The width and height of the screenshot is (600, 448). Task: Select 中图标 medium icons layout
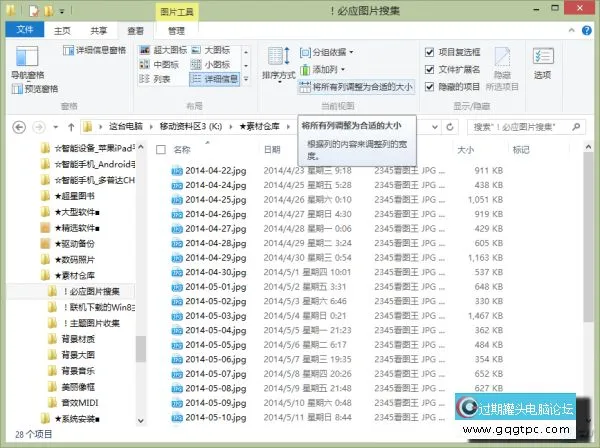160,64
